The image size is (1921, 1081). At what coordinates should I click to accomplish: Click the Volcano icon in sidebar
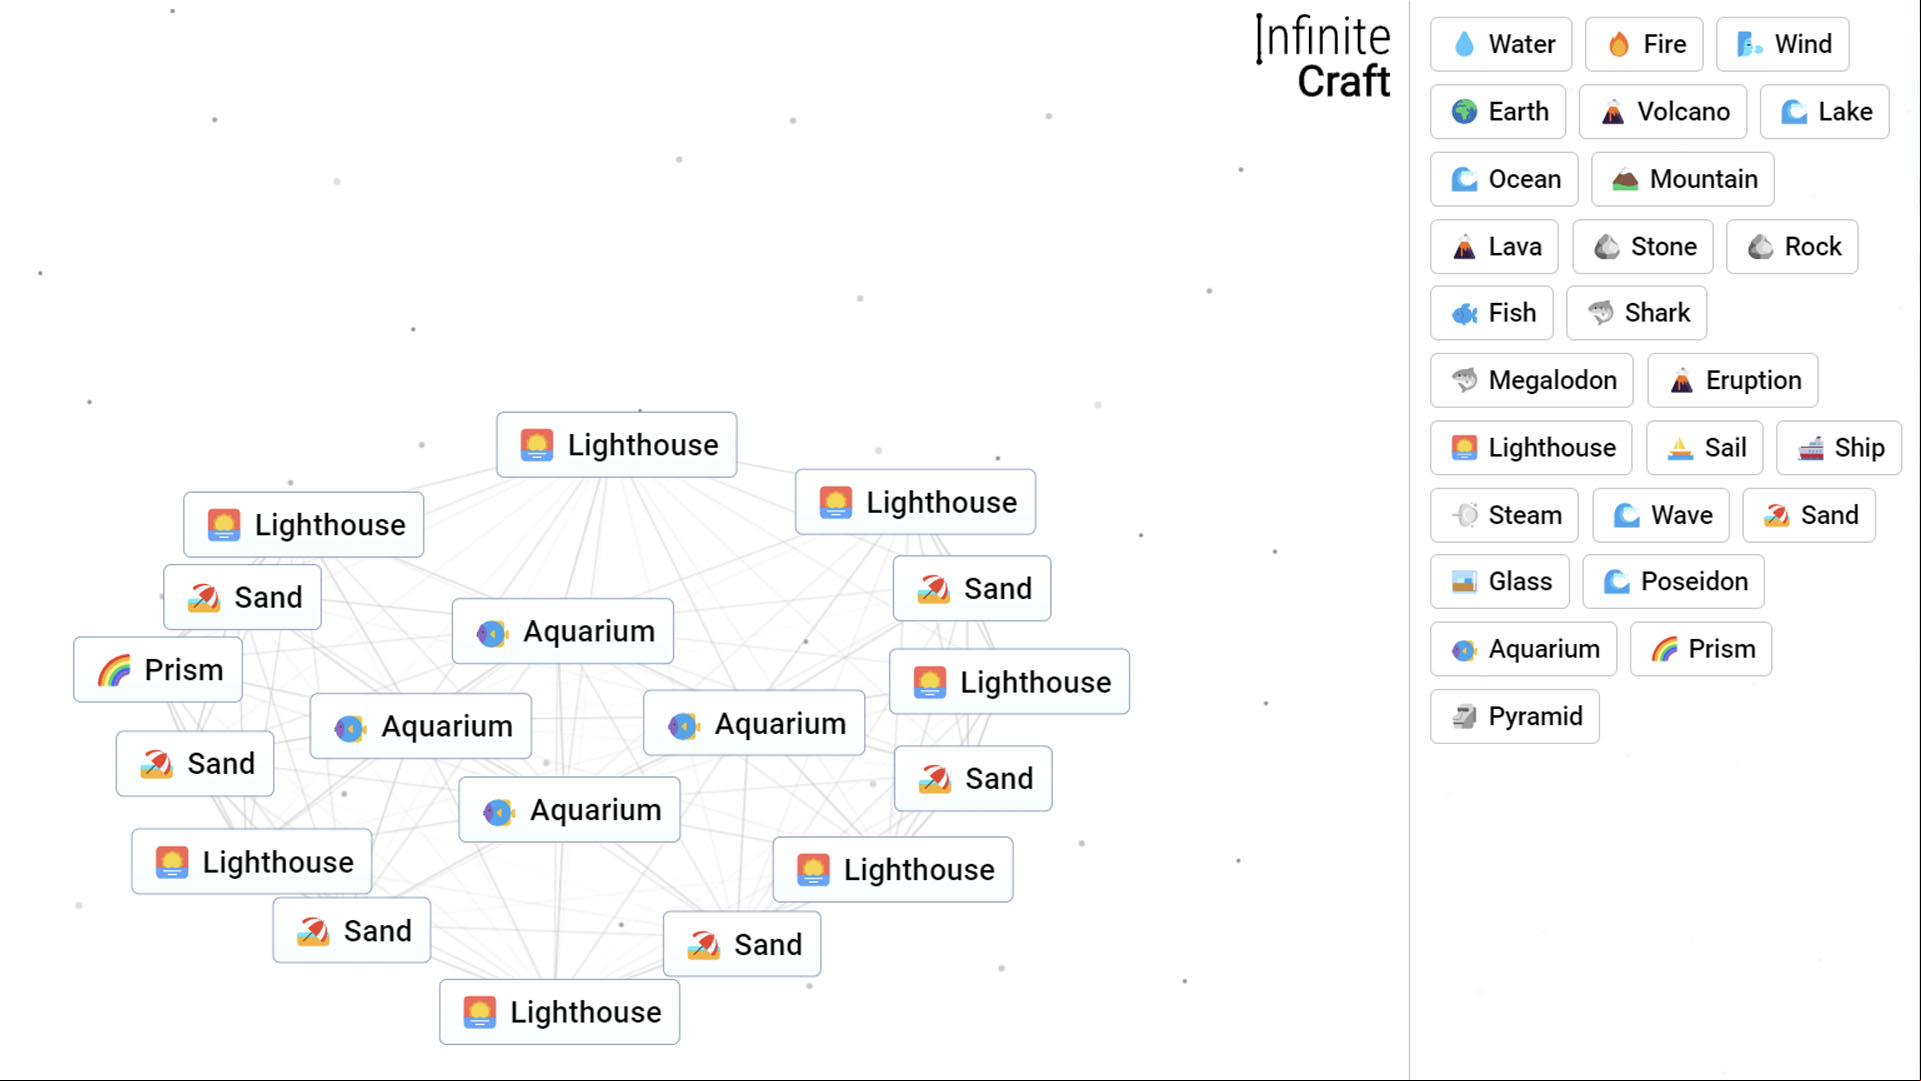[x=1613, y=112]
